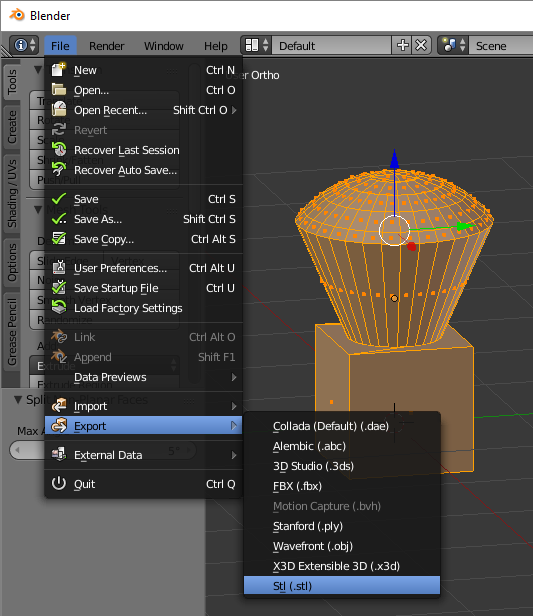The height and width of the screenshot is (616, 533).
Task: Export as FBX (.fbx)
Action: point(342,486)
